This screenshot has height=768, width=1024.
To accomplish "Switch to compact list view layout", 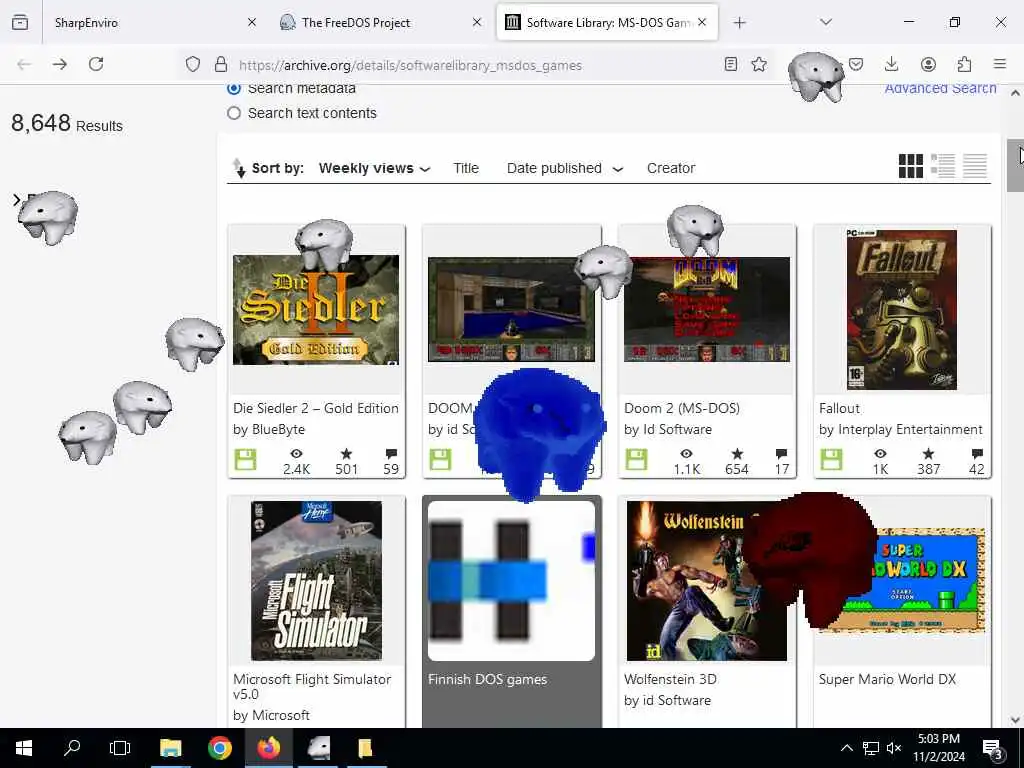I will tap(975, 166).
